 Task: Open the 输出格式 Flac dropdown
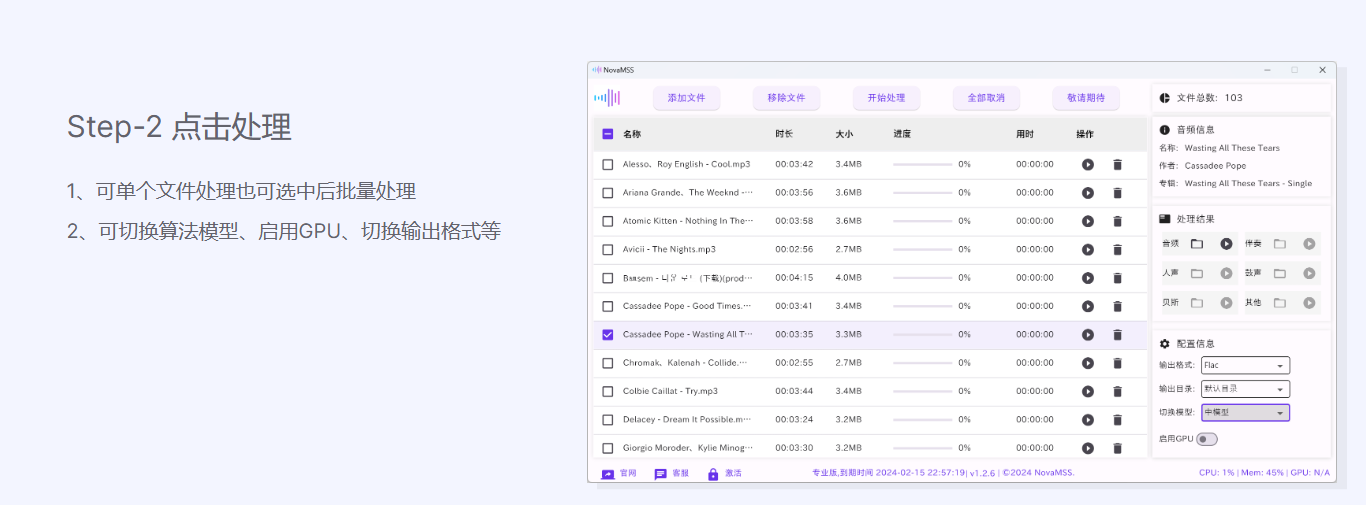(1245, 366)
